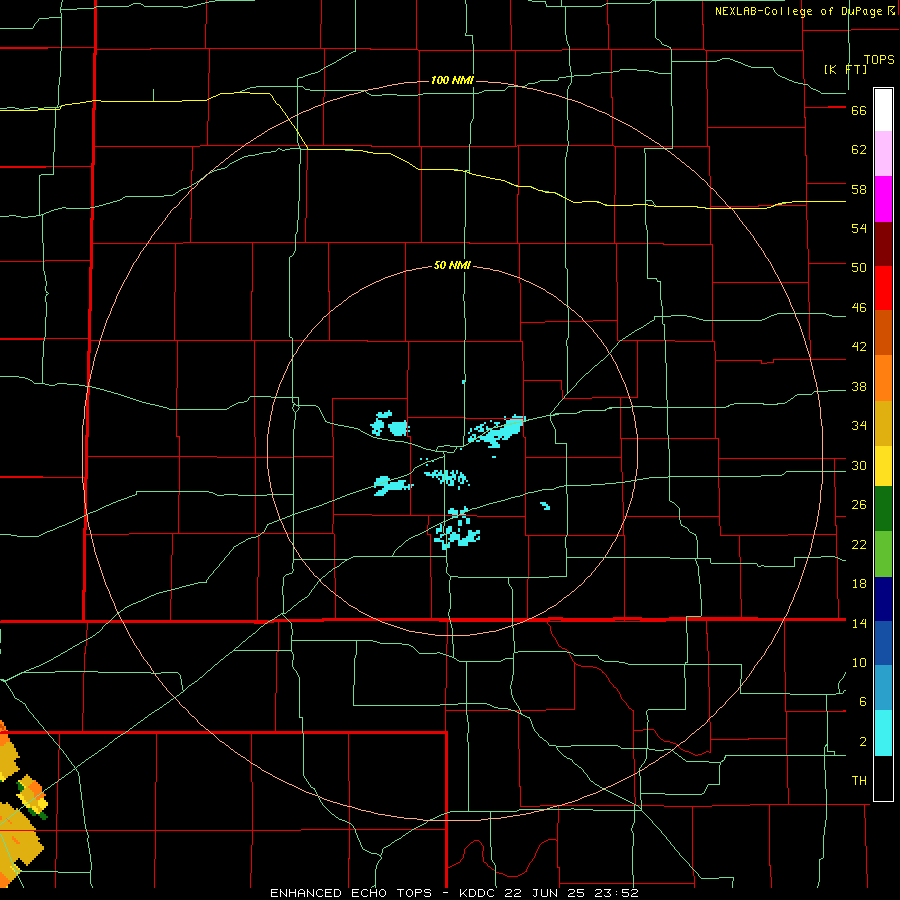The height and width of the screenshot is (900, 900).
Task: Click the light pink legend swatch
Action: 883,153
